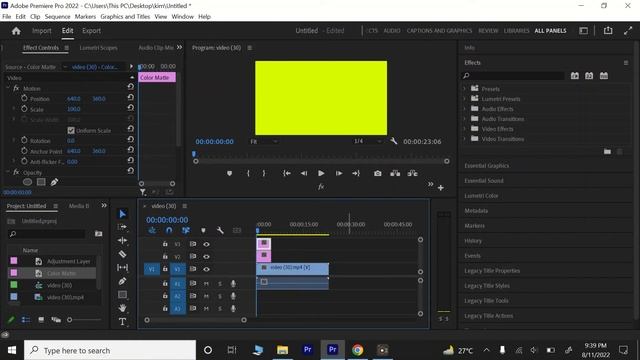This screenshot has width=640, height=360.
Task: Open the File menu
Action: [x=7, y=17]
